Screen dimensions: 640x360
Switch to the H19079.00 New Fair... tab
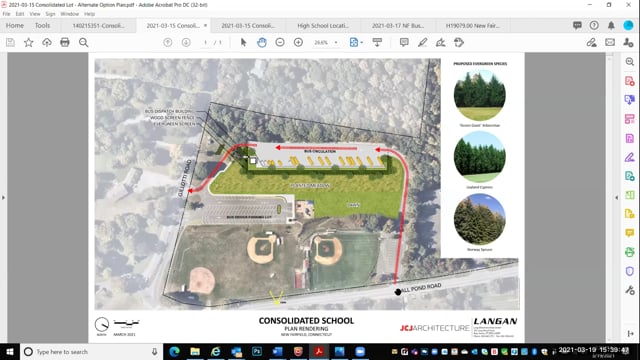point(473,26)
